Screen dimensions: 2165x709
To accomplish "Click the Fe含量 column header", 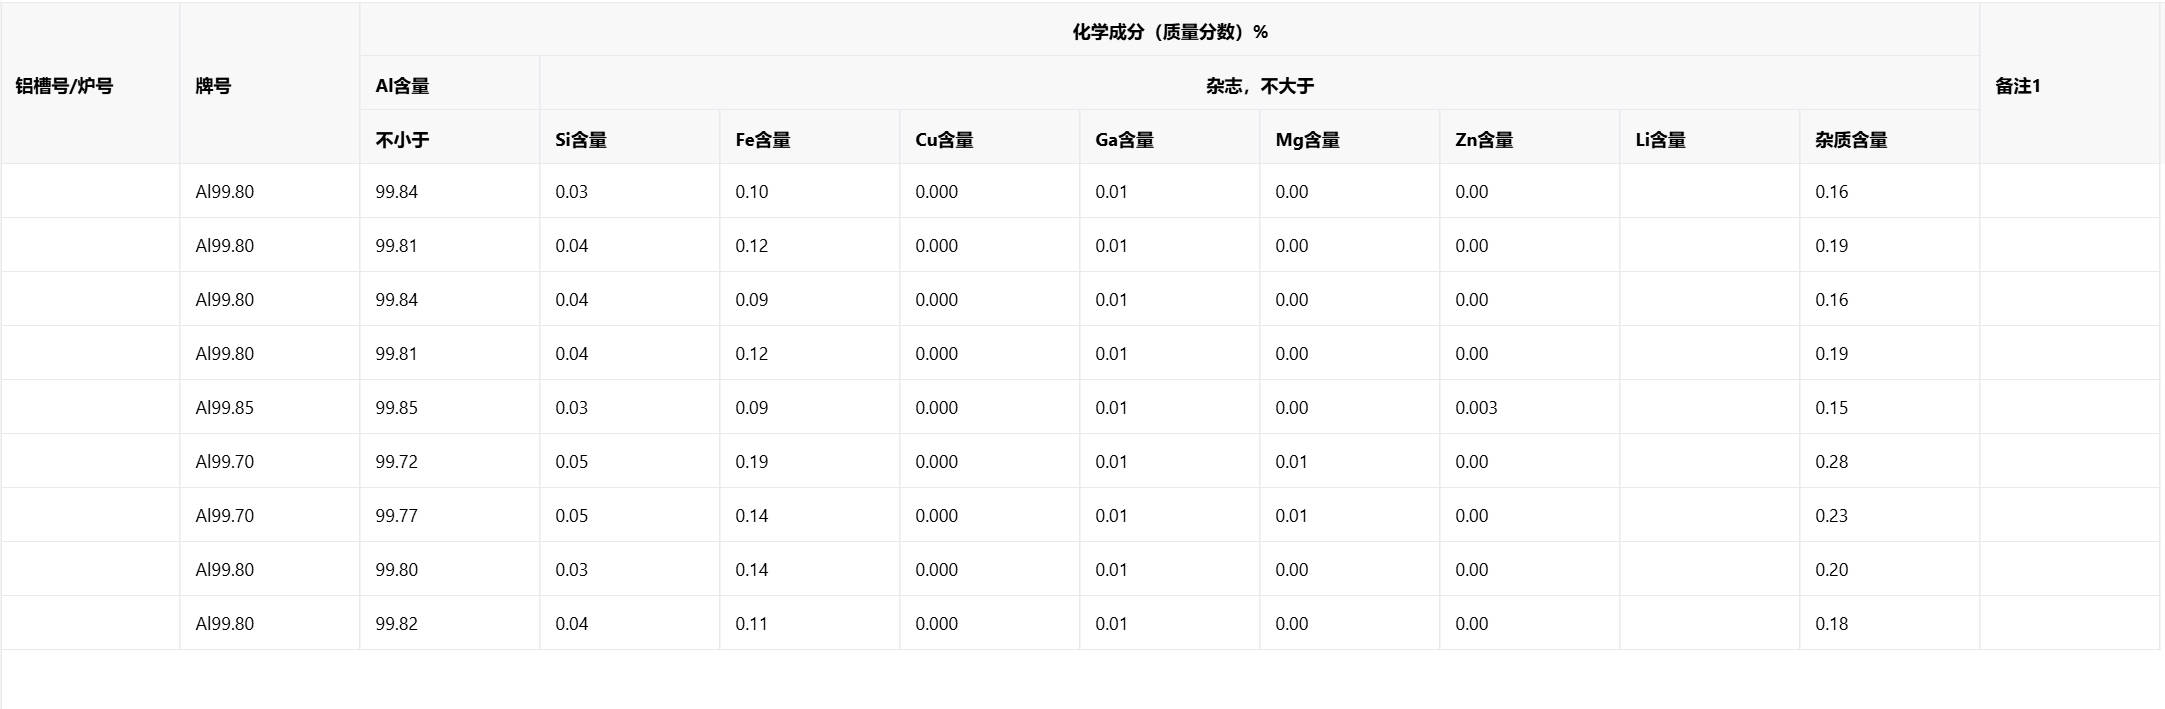I will click(x=762, y=140).
